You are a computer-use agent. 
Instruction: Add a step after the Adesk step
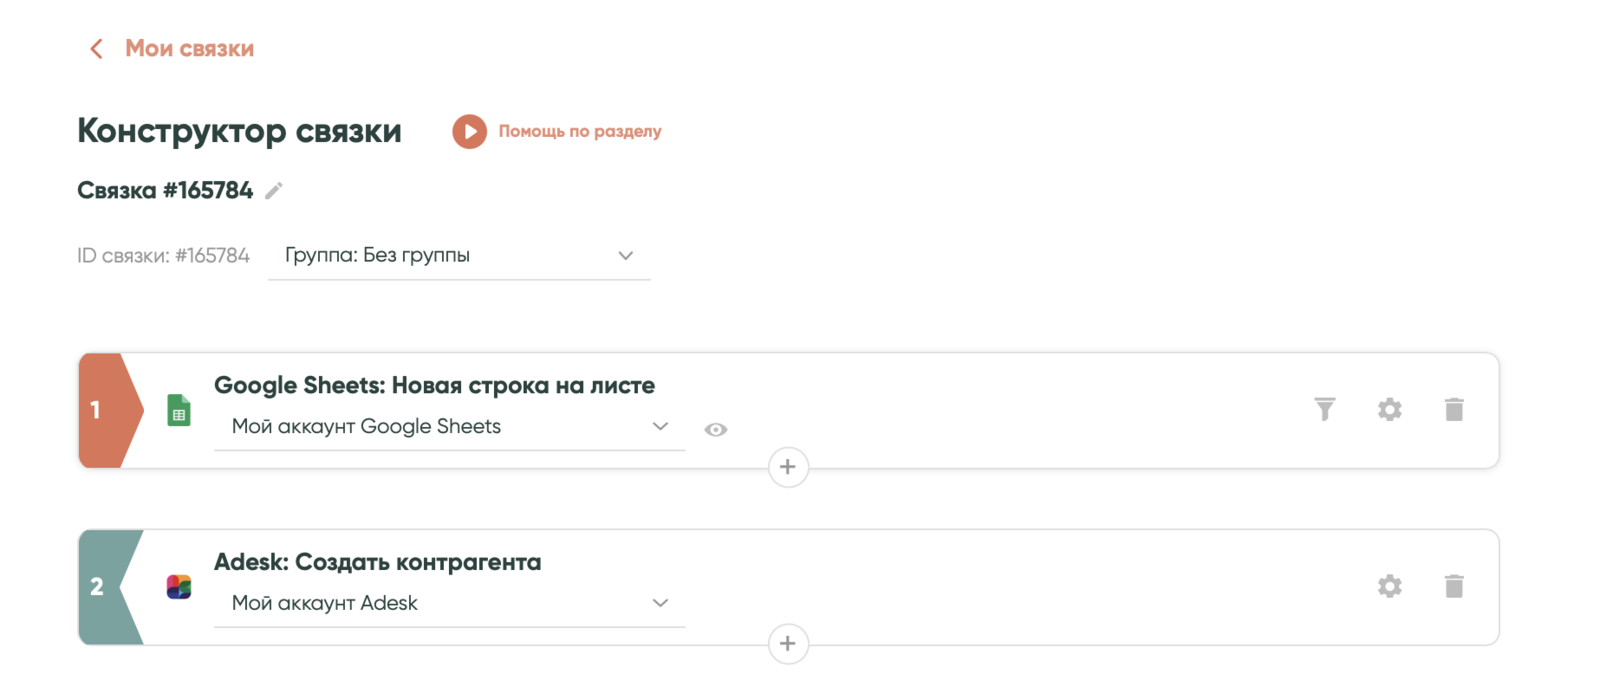point(788,644)
